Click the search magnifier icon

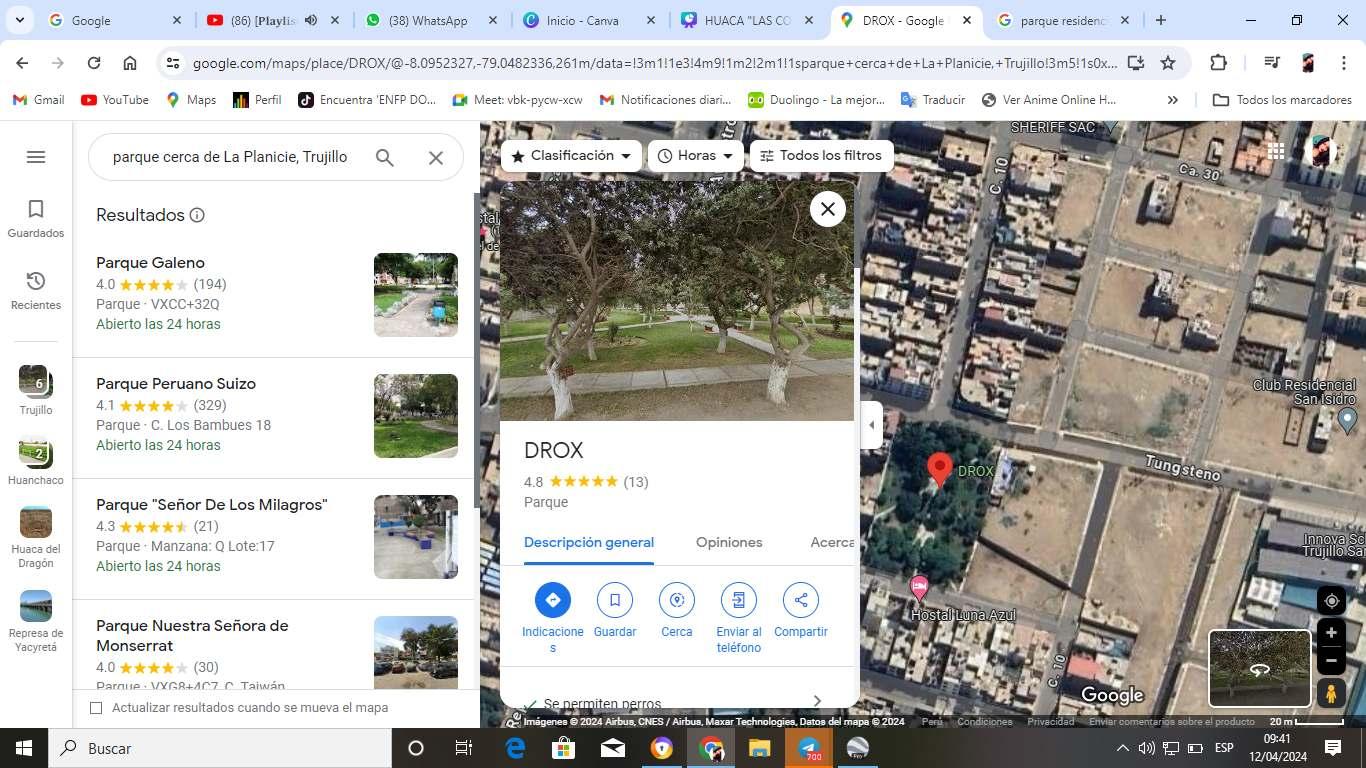point(384,157)
